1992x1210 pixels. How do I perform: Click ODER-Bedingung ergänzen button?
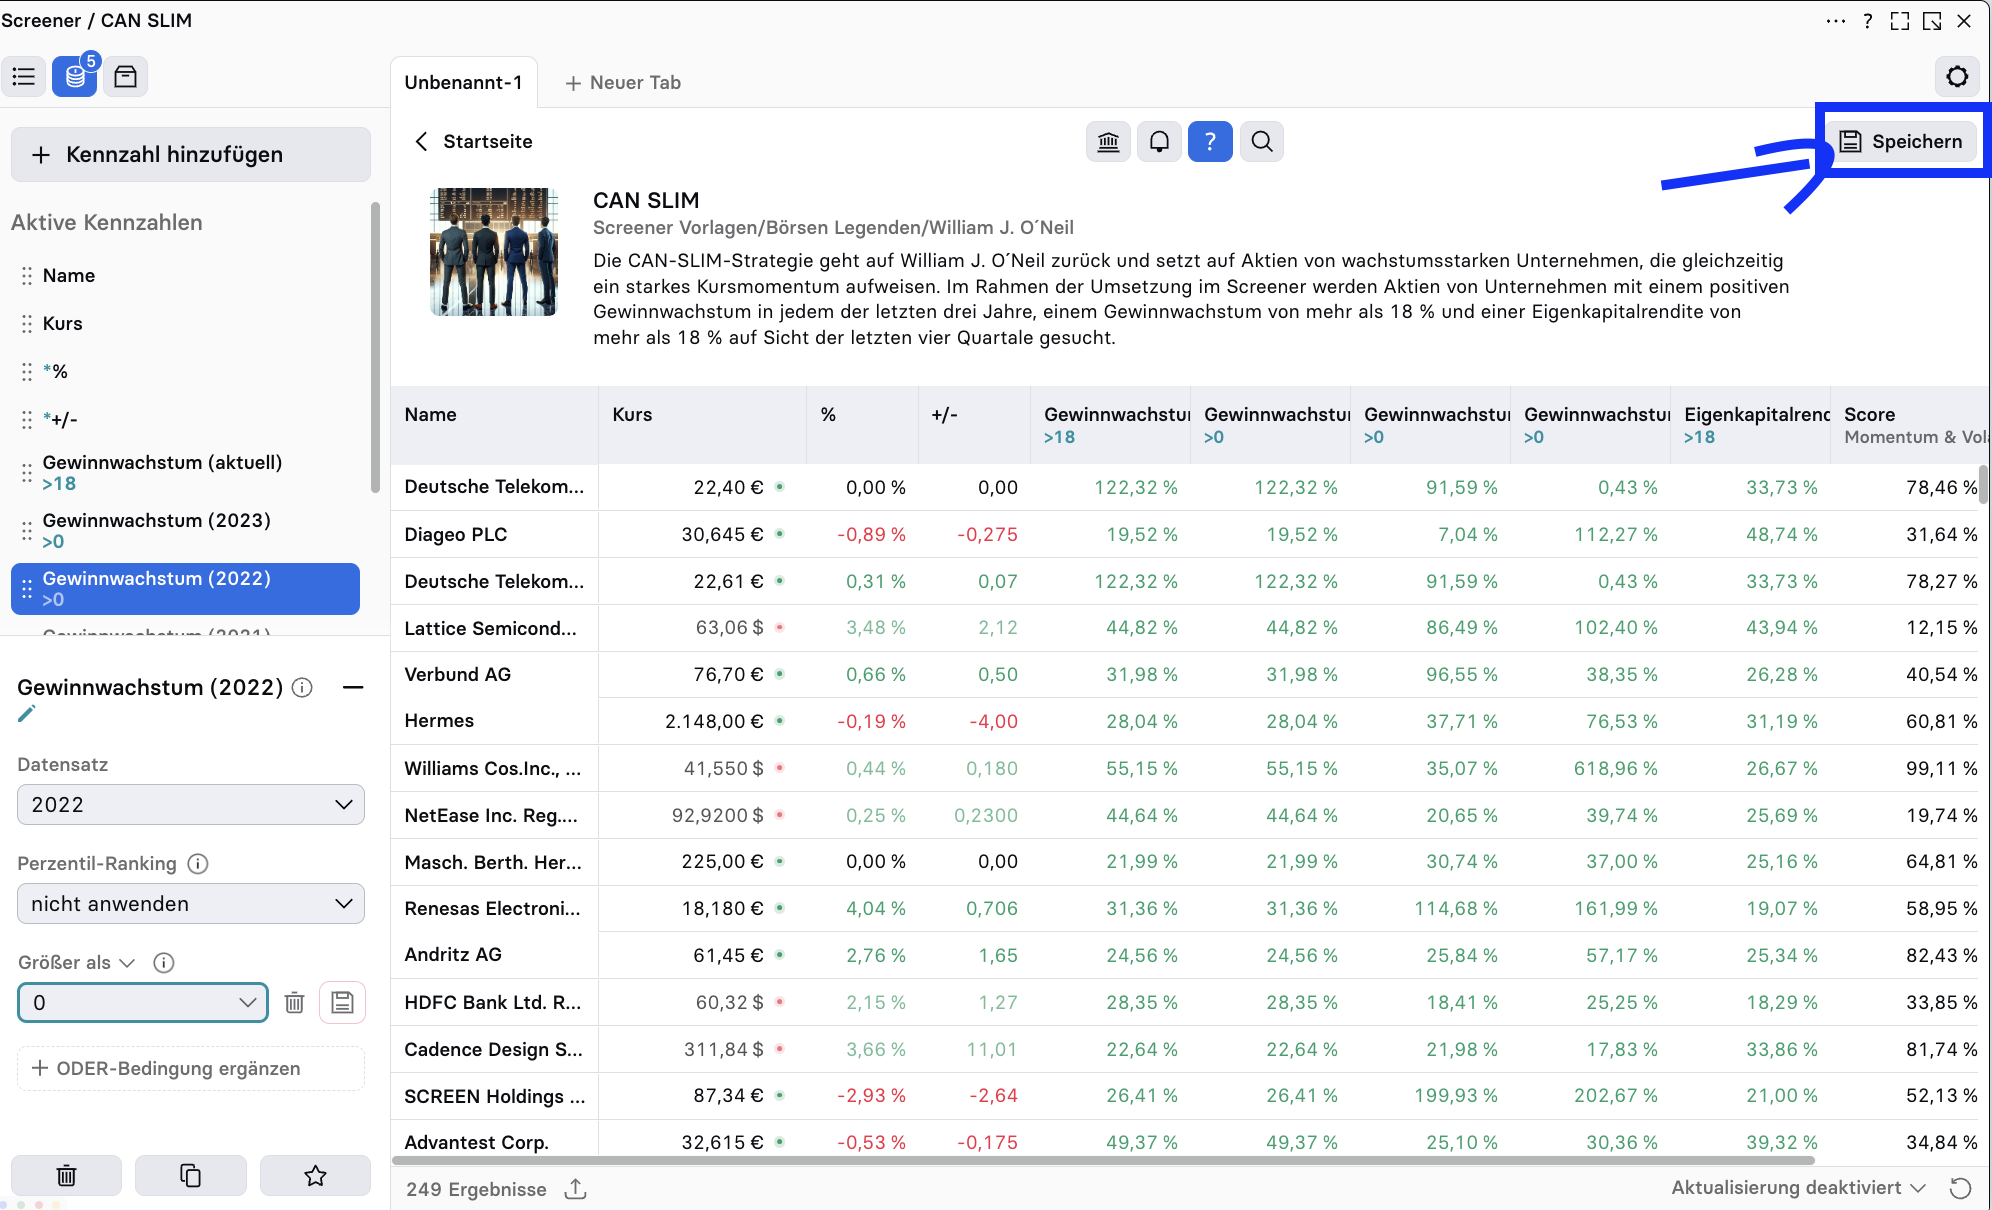pyautogui.click(x=191, y=1069)
